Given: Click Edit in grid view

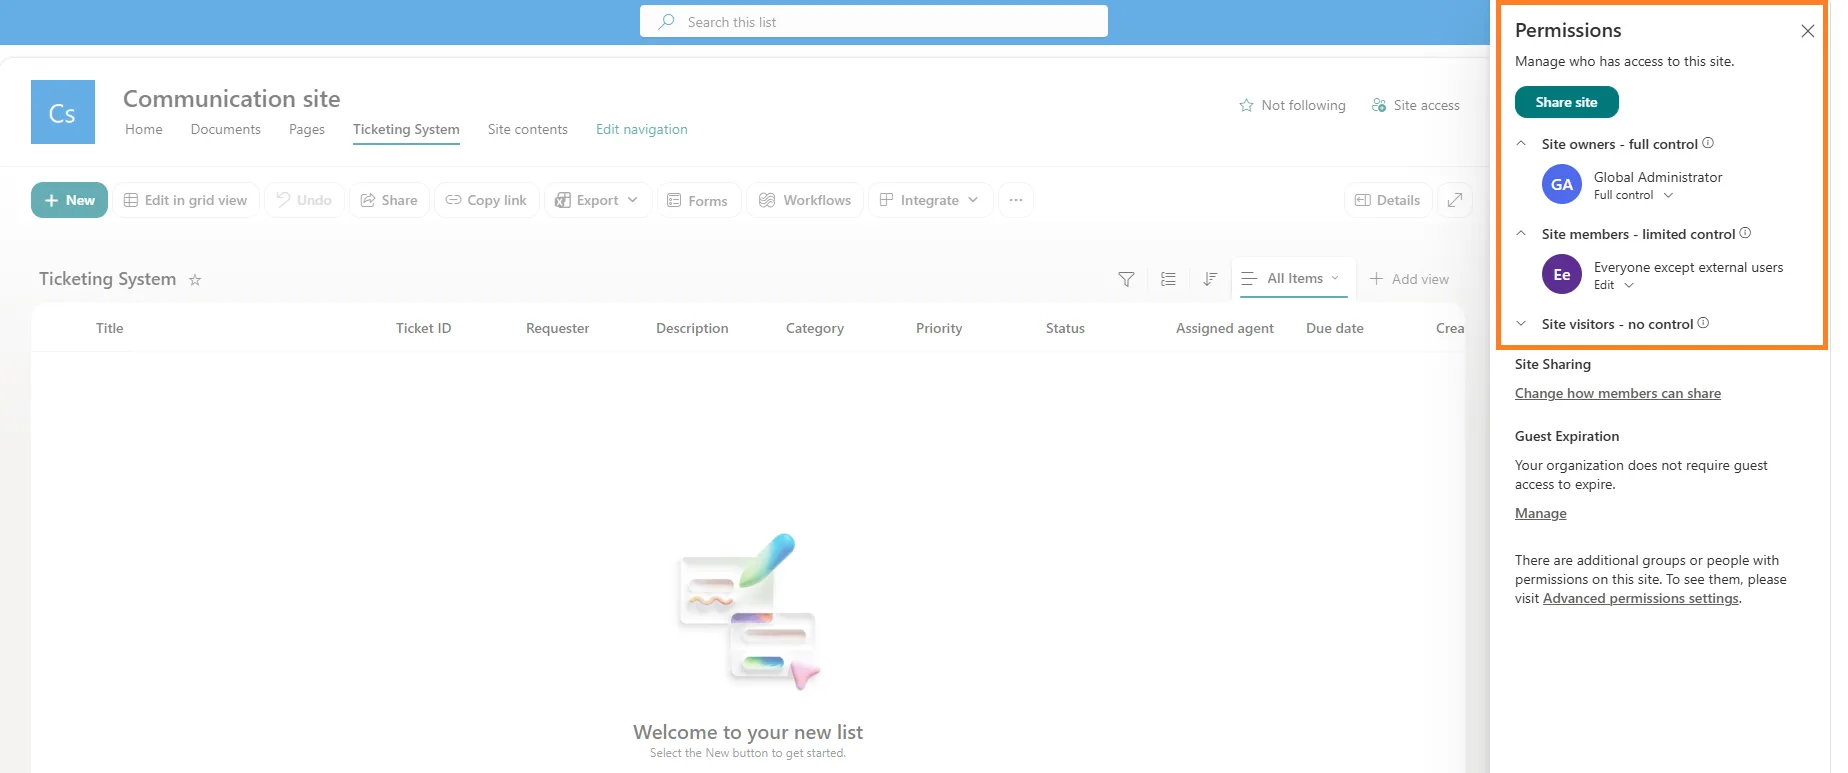Looking at the screenshot, I should pos(186,200).
